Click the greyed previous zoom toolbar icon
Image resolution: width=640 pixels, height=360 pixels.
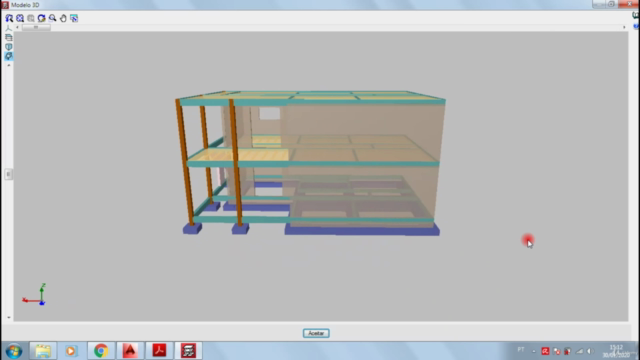coord(31,18)
